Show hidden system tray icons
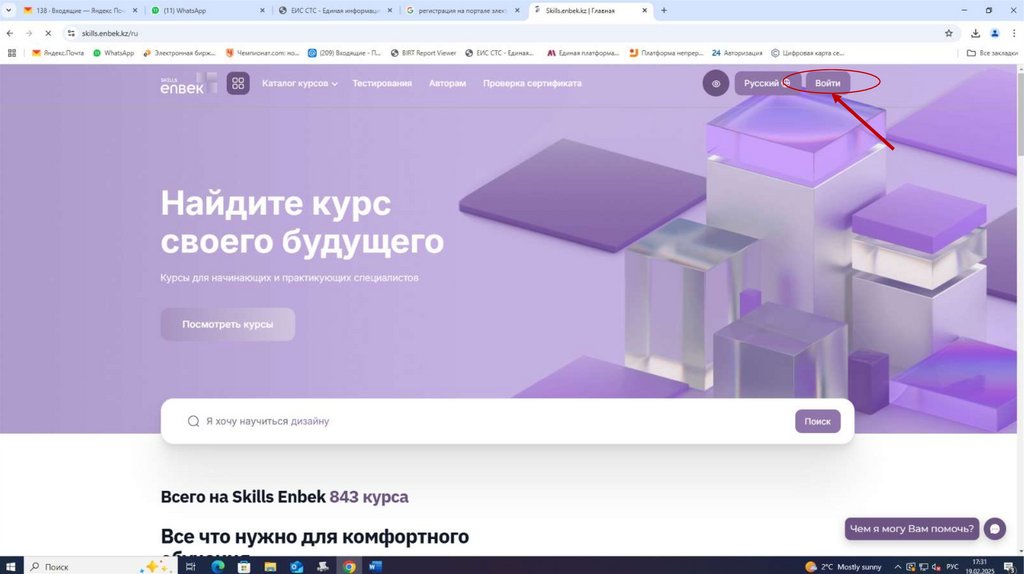Viewport: 1024px width, 574px height. pos(897,566)
